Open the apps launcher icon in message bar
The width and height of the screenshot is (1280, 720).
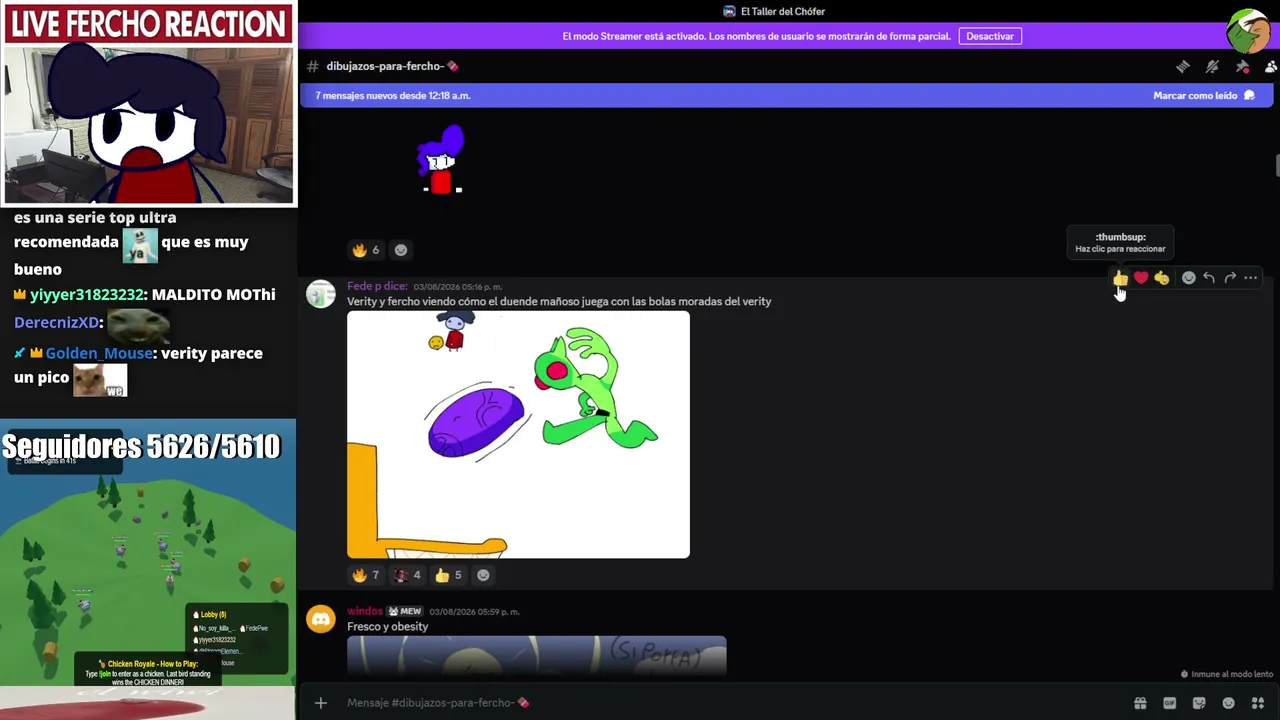(1258, 703)
